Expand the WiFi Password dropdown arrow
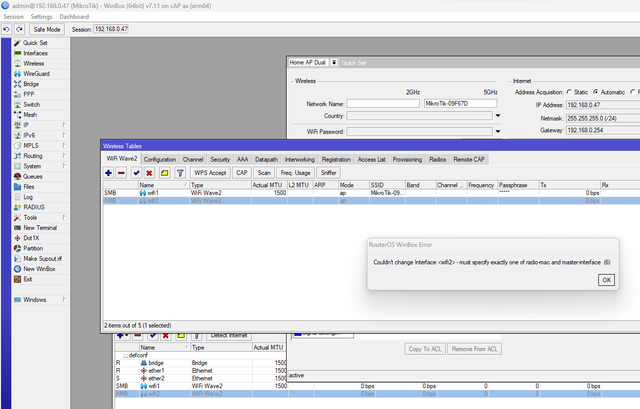Viewport: 640px width, 409px height. click(498, 131)
